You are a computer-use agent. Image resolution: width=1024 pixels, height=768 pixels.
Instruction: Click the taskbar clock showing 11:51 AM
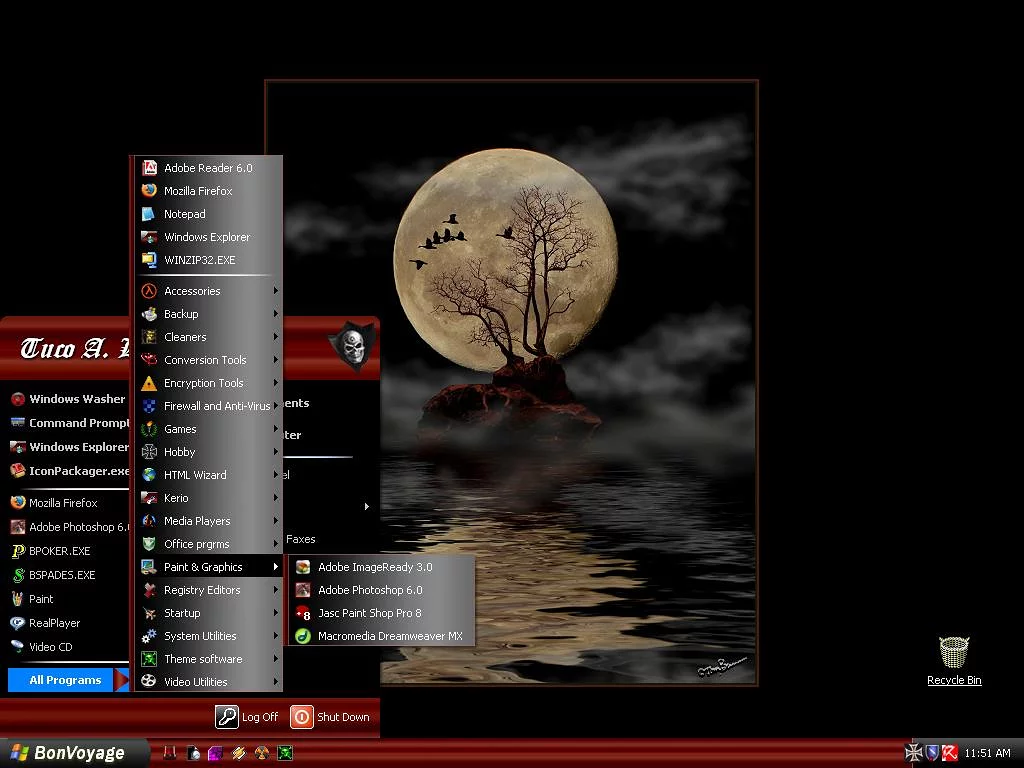coord(987,753)
